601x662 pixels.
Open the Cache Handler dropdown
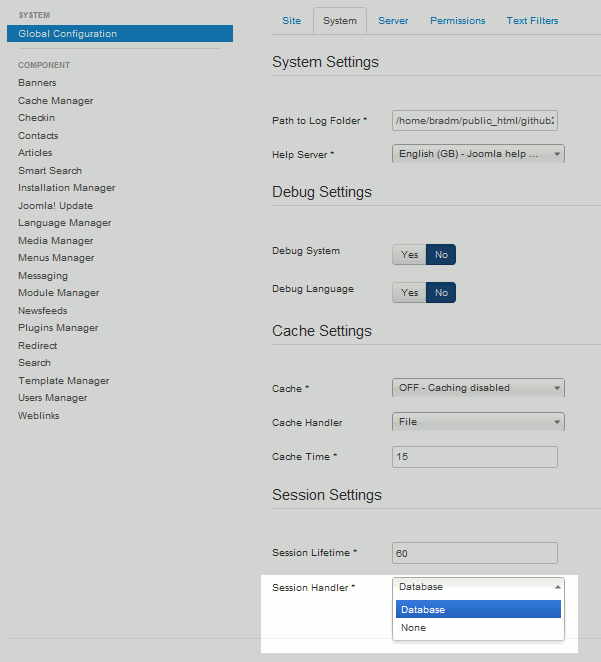[x=478, y=422]
